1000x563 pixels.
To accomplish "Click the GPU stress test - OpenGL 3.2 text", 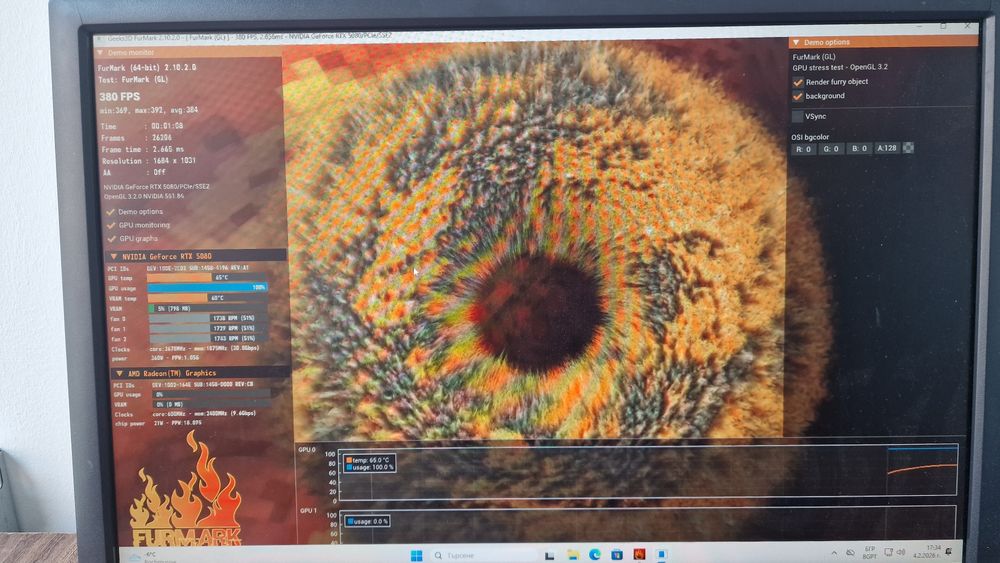I will tap(840, 67).
